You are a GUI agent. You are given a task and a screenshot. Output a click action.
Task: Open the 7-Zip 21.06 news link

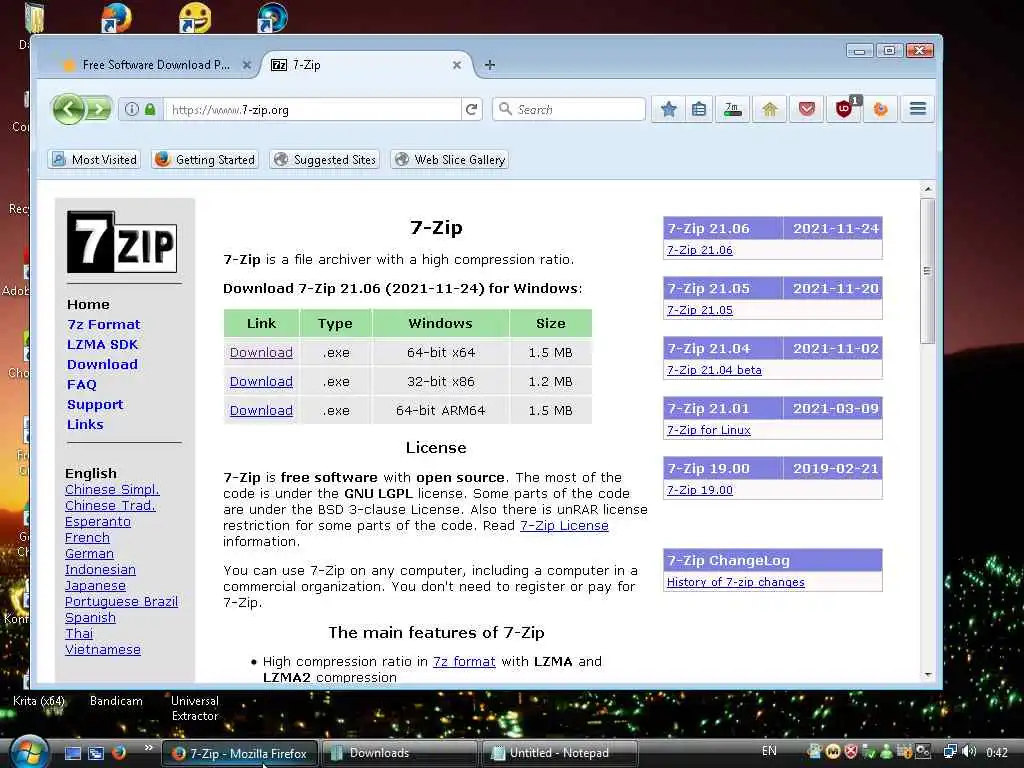point(699,250)
